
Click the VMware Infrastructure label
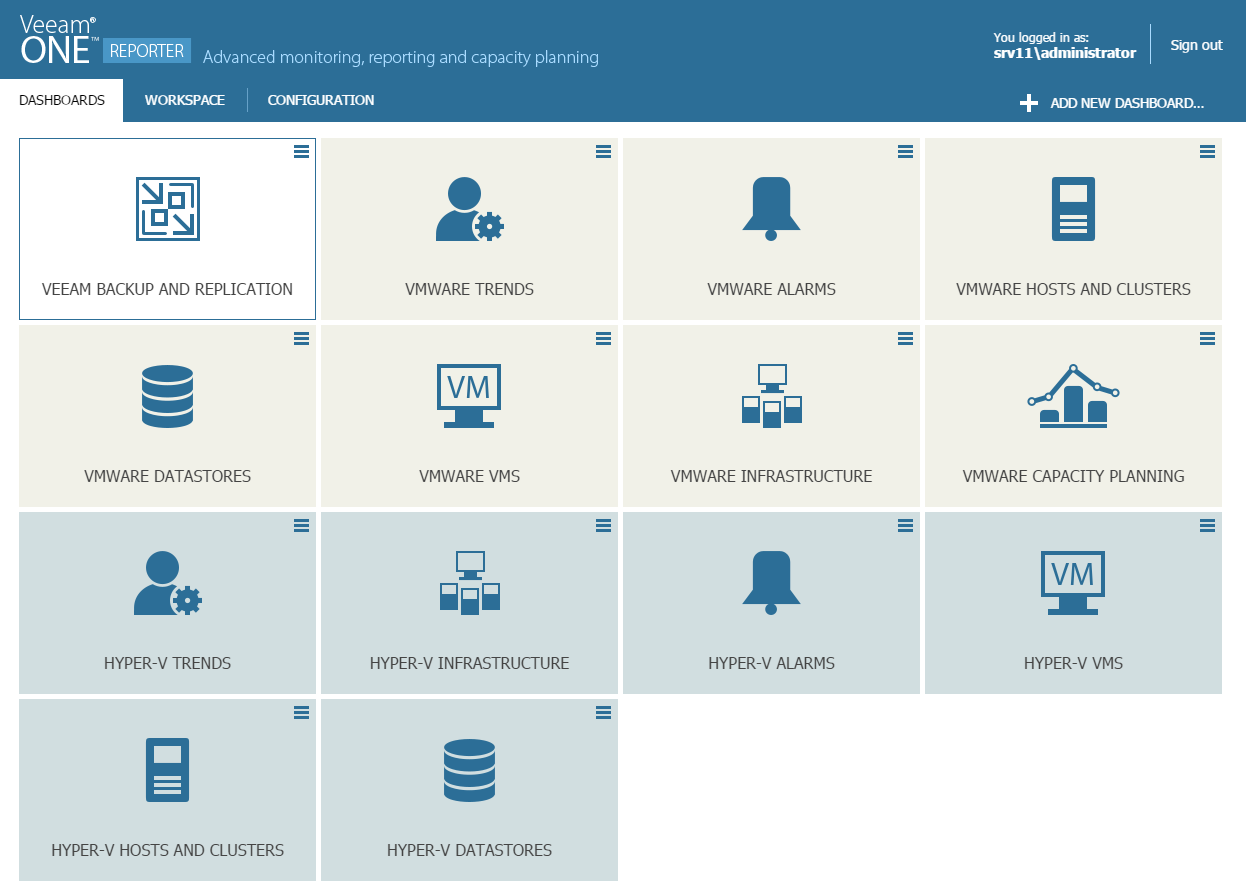pos(771,476)
